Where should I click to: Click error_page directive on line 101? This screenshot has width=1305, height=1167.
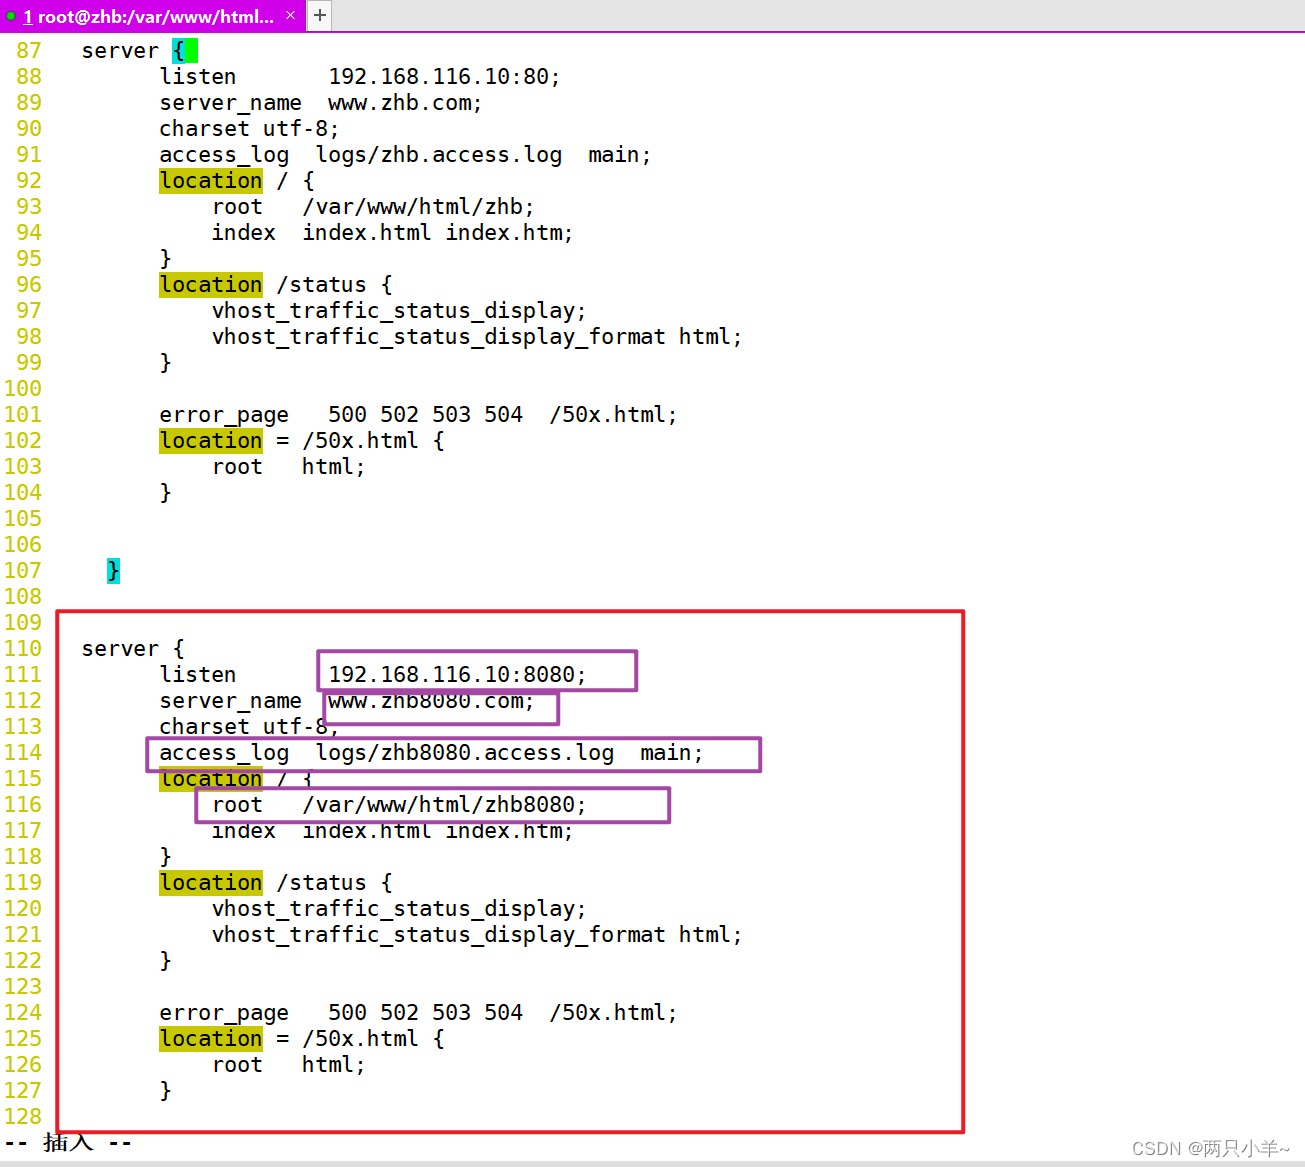224,415
